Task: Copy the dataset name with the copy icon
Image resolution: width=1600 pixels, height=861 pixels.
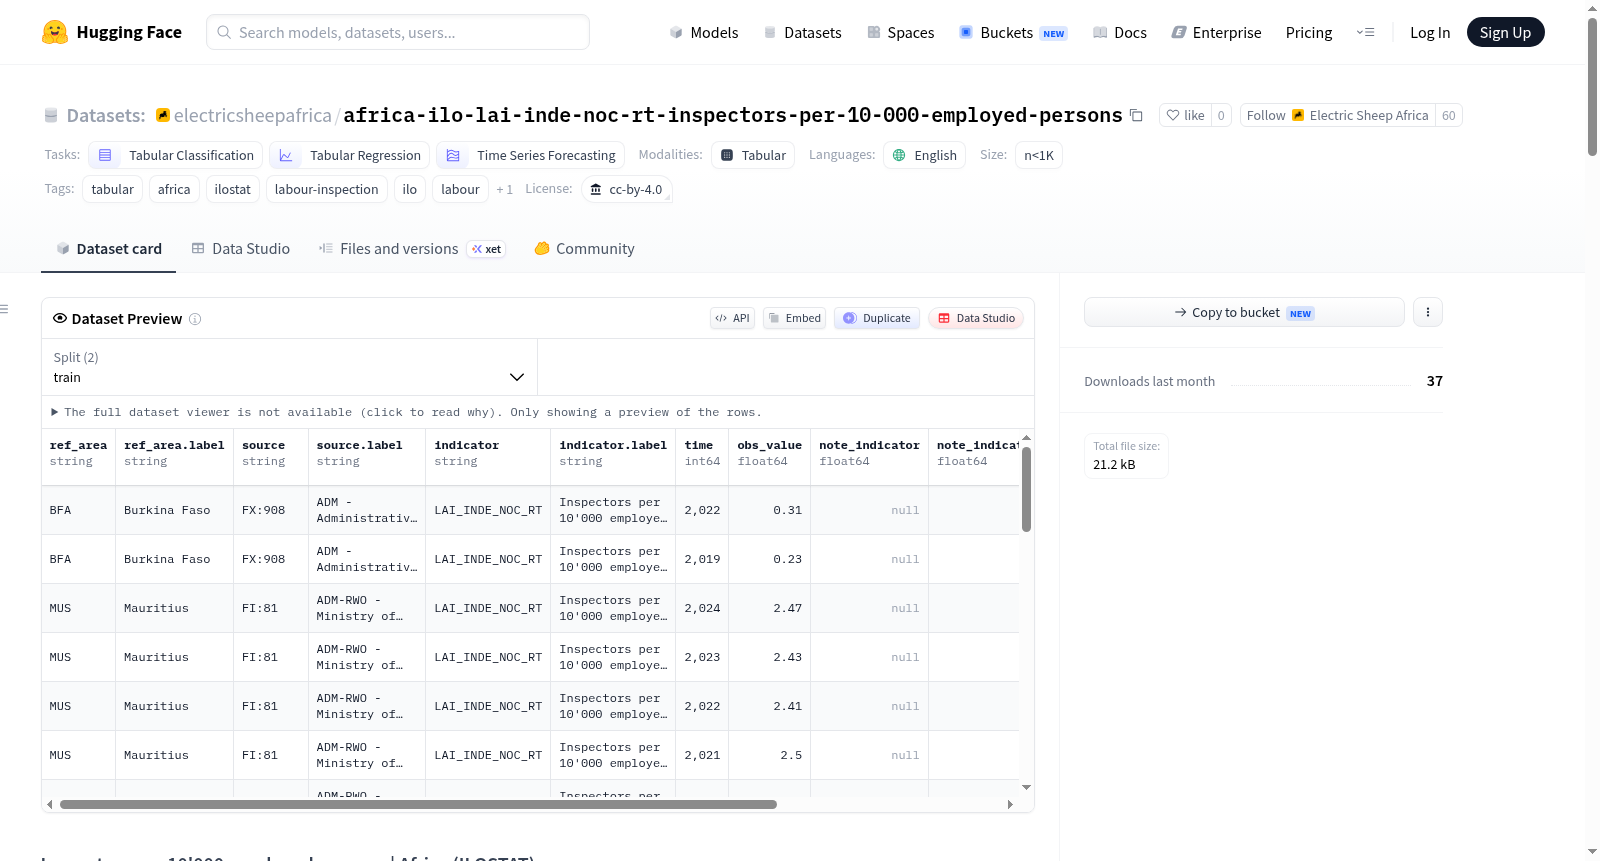Action: tap(1136, 115)
